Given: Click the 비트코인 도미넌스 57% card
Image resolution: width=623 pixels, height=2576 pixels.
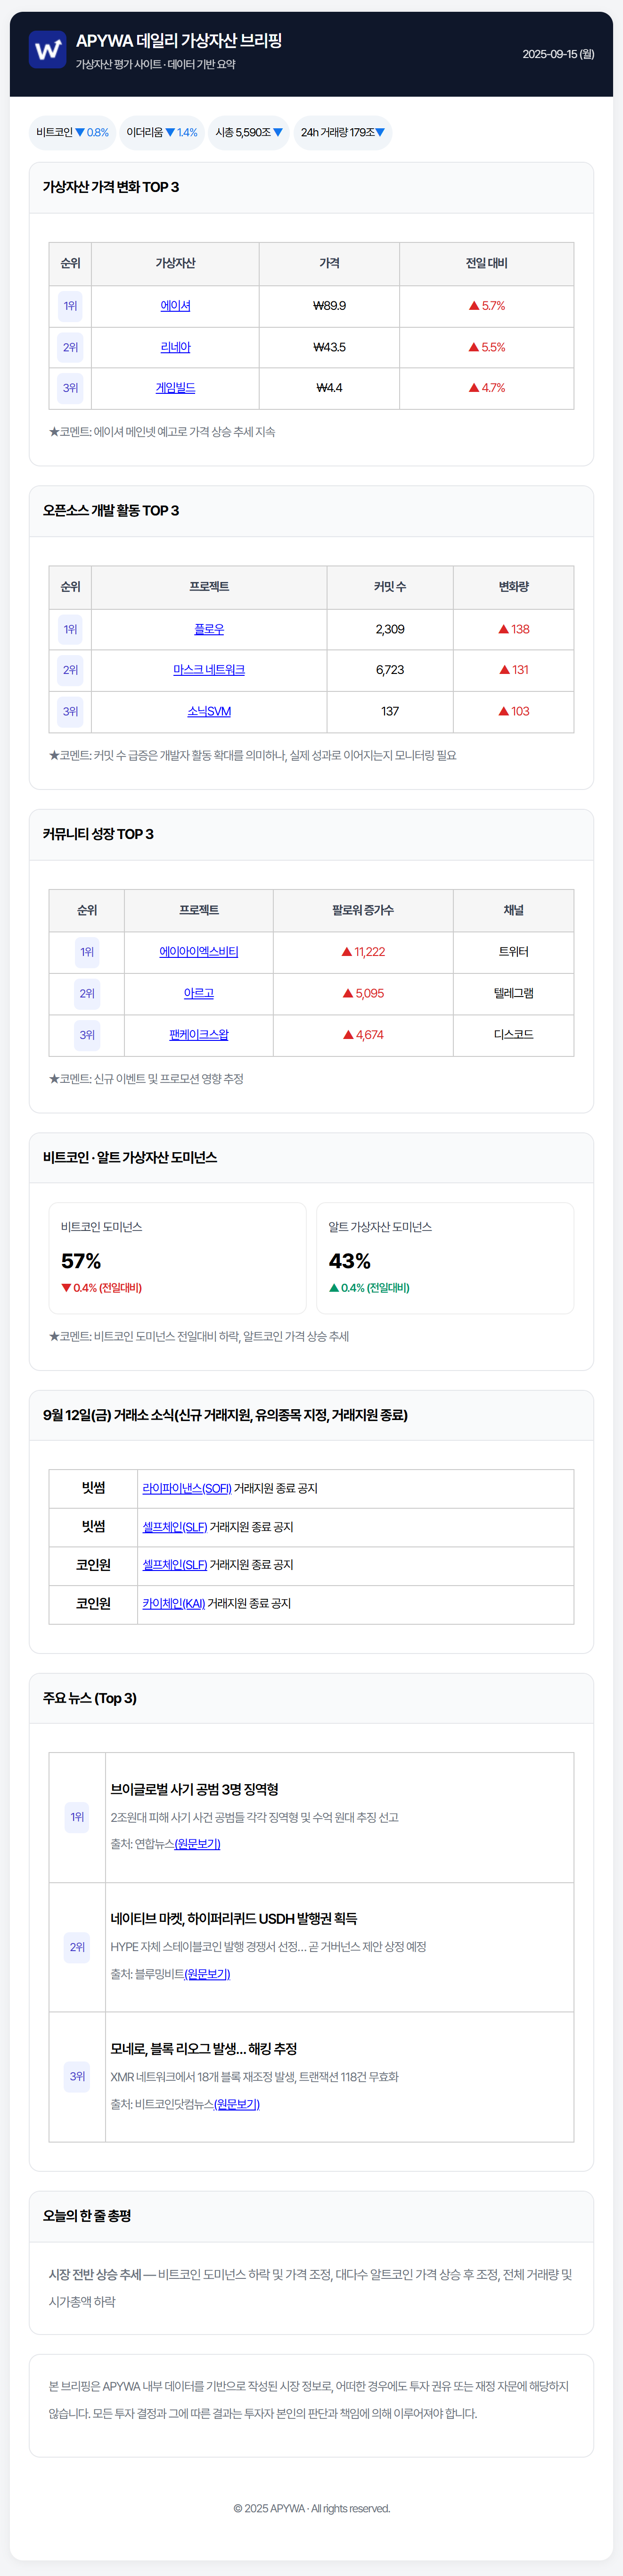Looking at the screenshot, I should [177, 1258].
